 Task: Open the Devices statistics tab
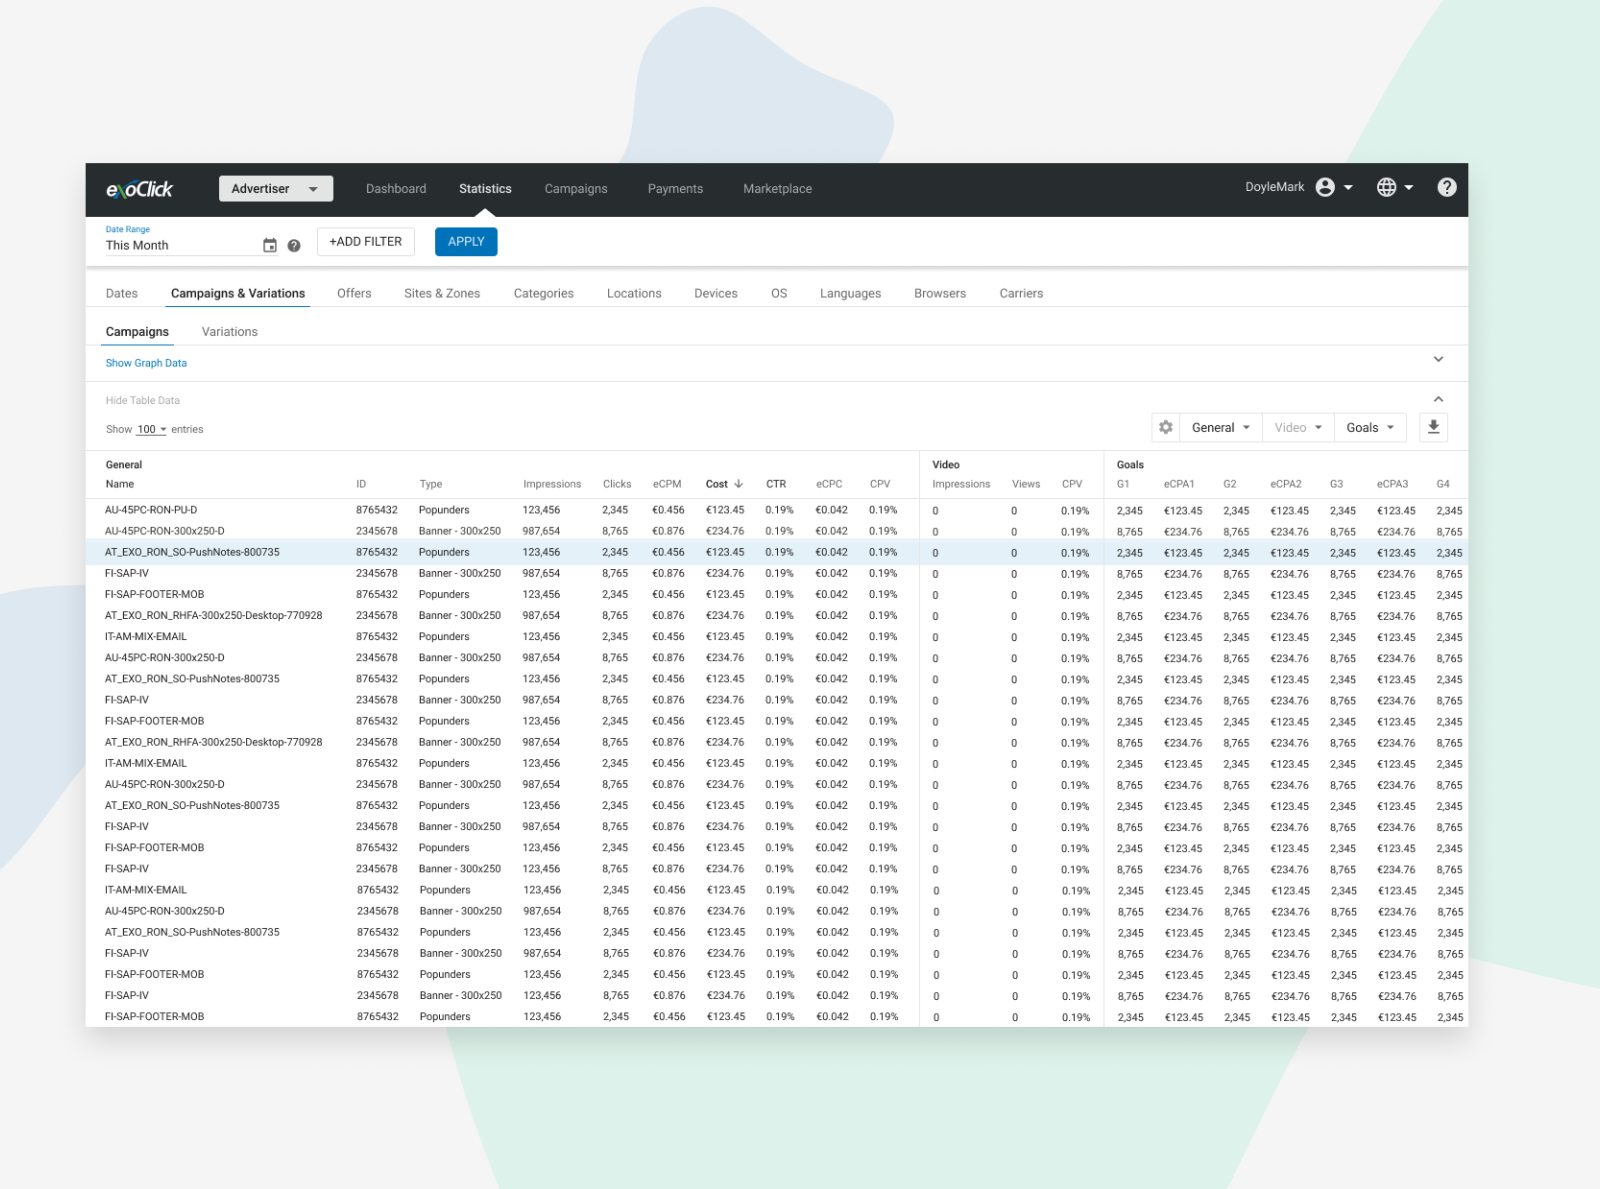point(716,293)
